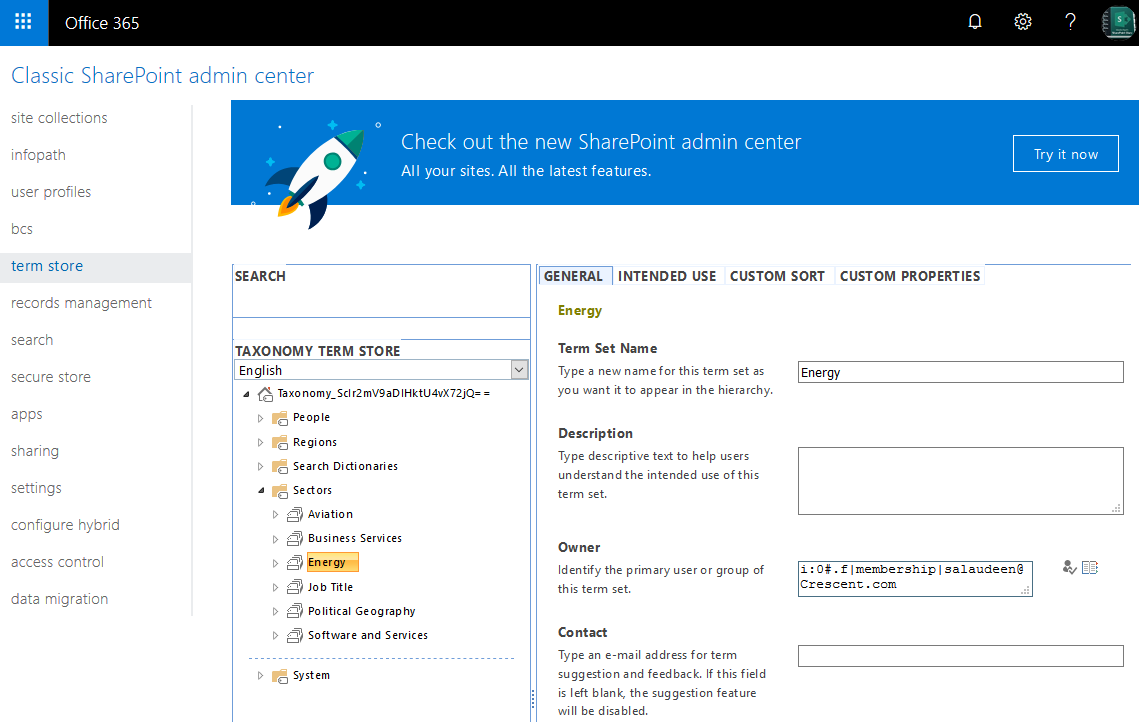Expand the Business Services term set
This screenshot has width=1140, height=722.
point(275,539)
